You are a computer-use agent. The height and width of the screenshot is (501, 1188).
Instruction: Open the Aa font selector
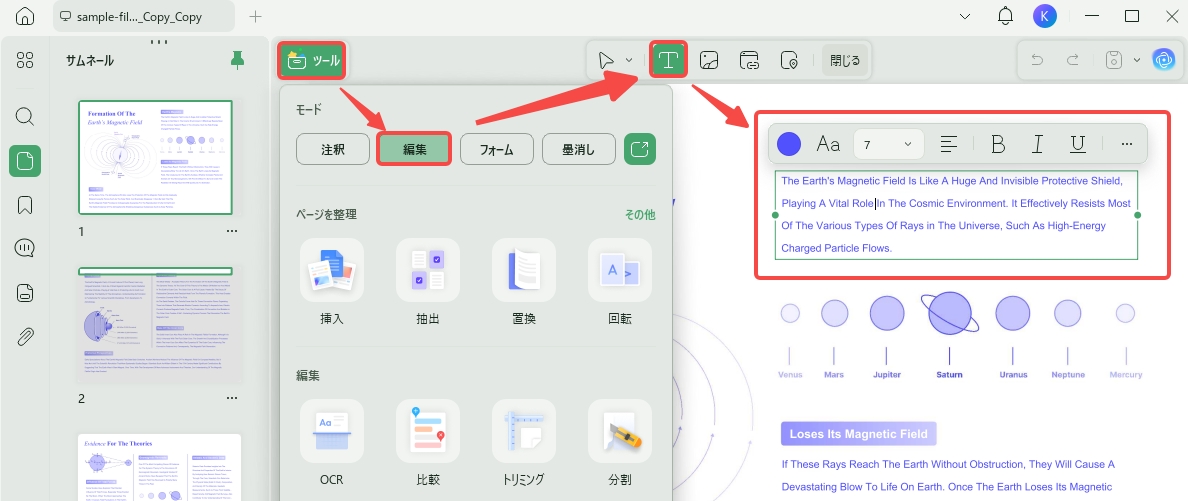[828, 143]
